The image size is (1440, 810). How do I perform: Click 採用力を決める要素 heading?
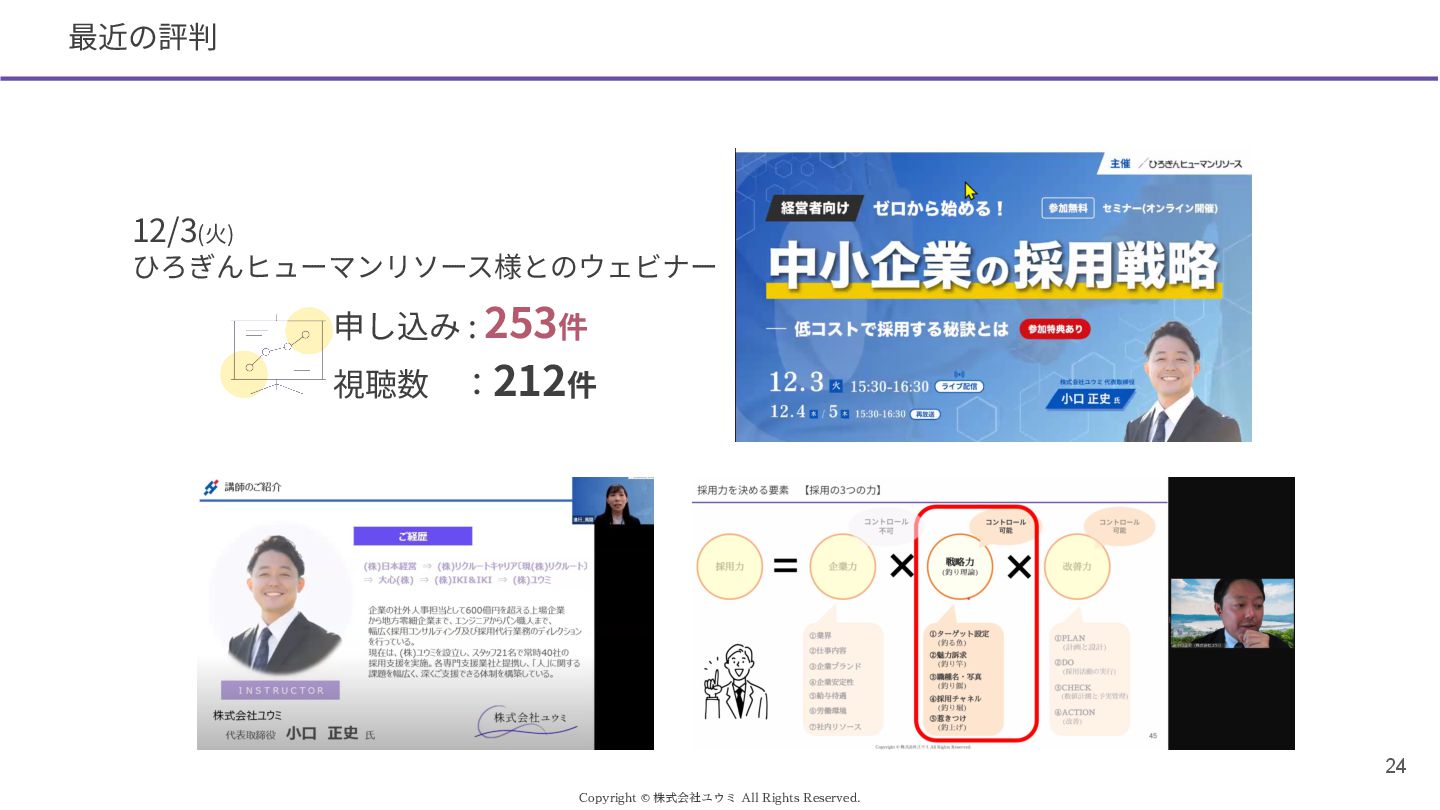pyautogui.click(x=743, y=490)
